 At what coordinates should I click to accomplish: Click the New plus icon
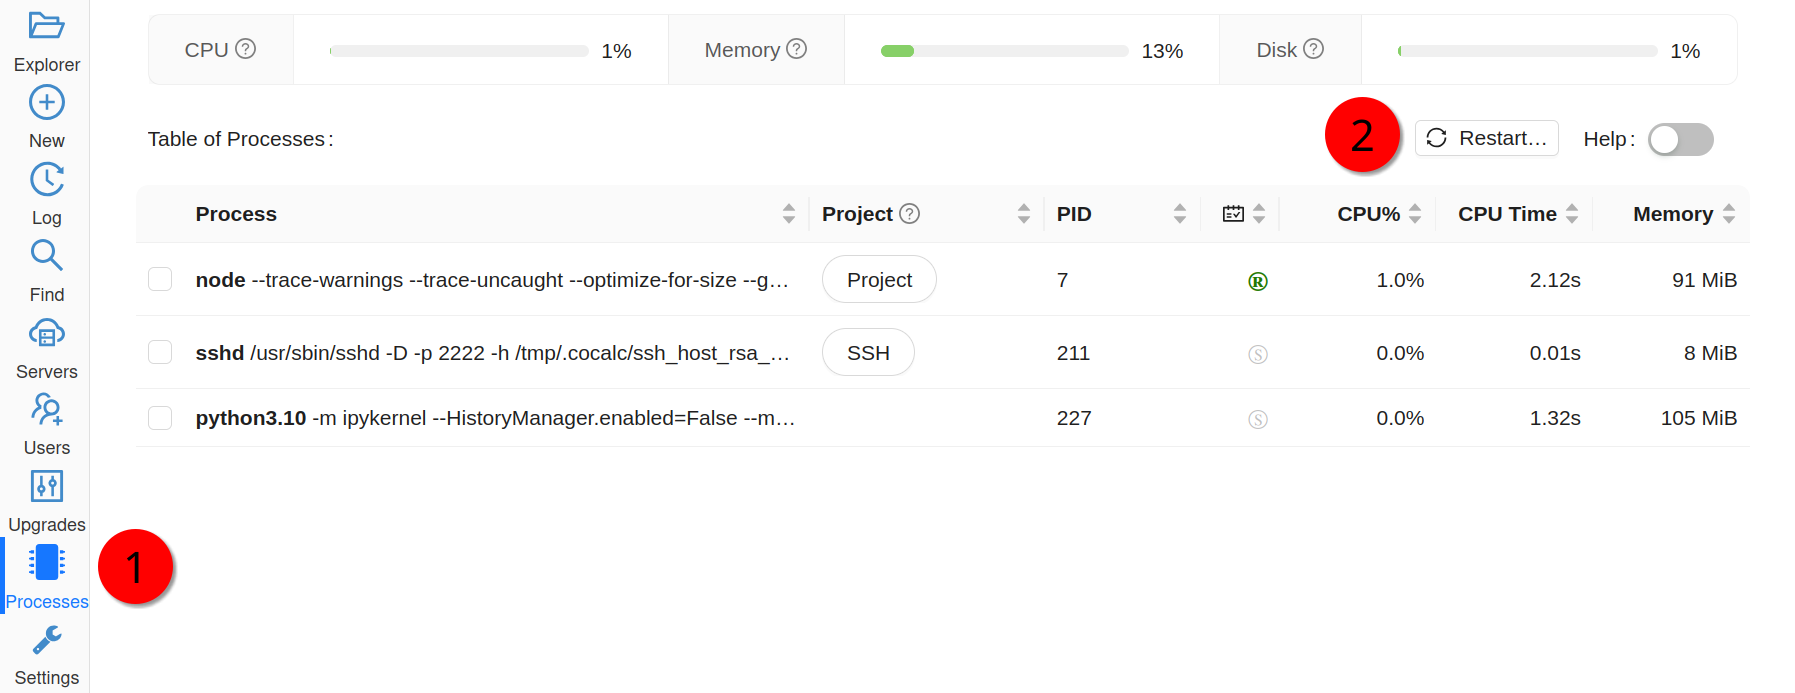pyautogui.click(x=46, y=103)
